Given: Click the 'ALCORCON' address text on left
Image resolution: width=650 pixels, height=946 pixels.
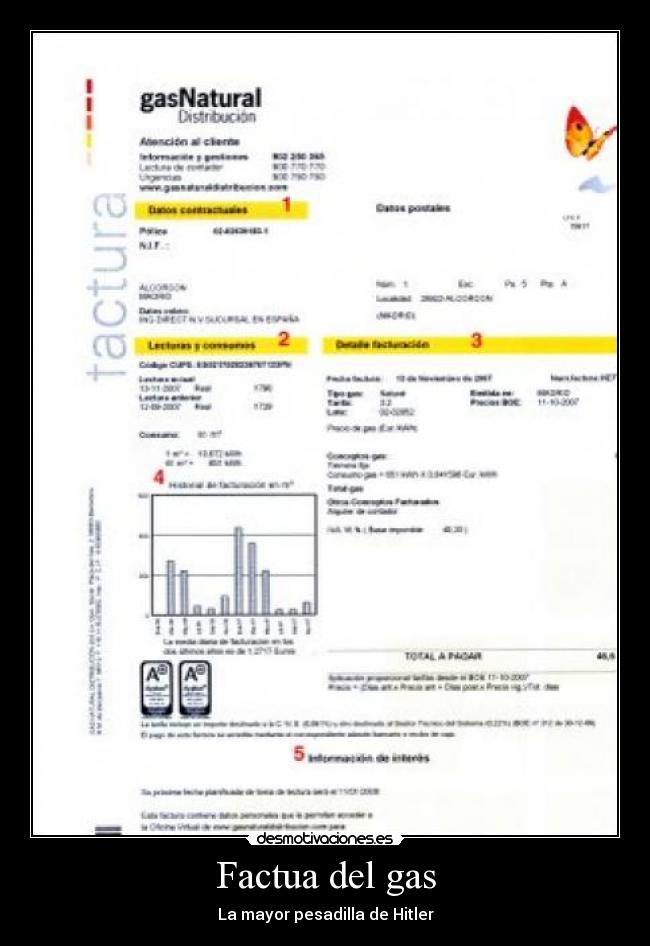Looking at the screenshot, I should click(163, 288).
